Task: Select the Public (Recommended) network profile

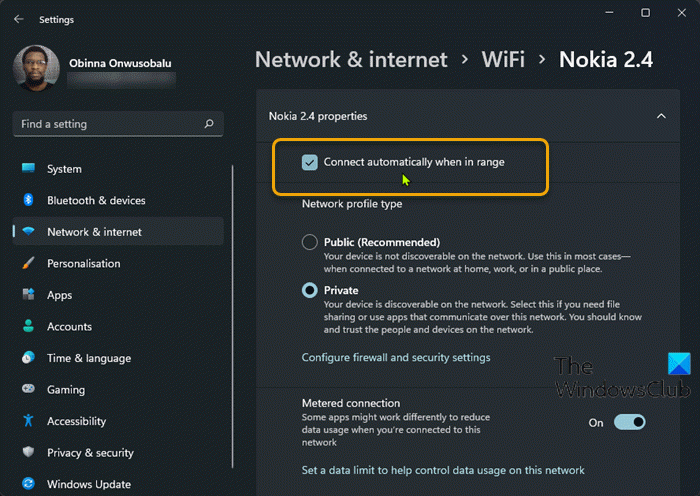Action: pyautogui.click(x=310, y=242)
